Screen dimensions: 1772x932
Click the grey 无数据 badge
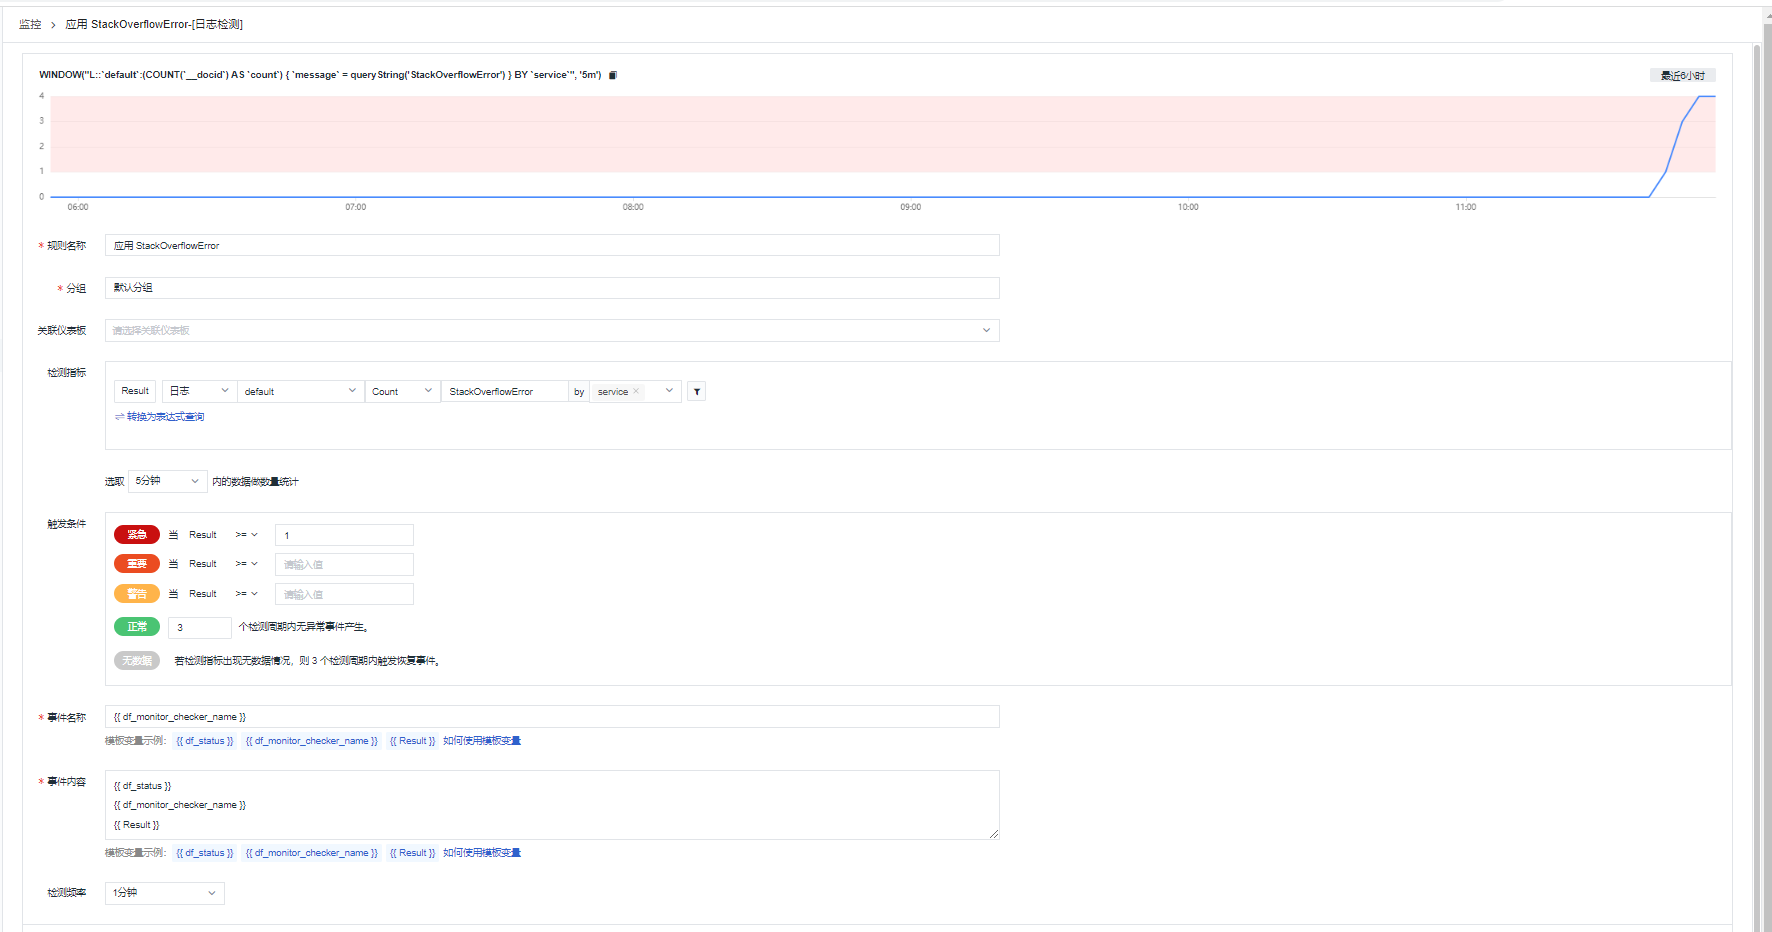[137, 661]
